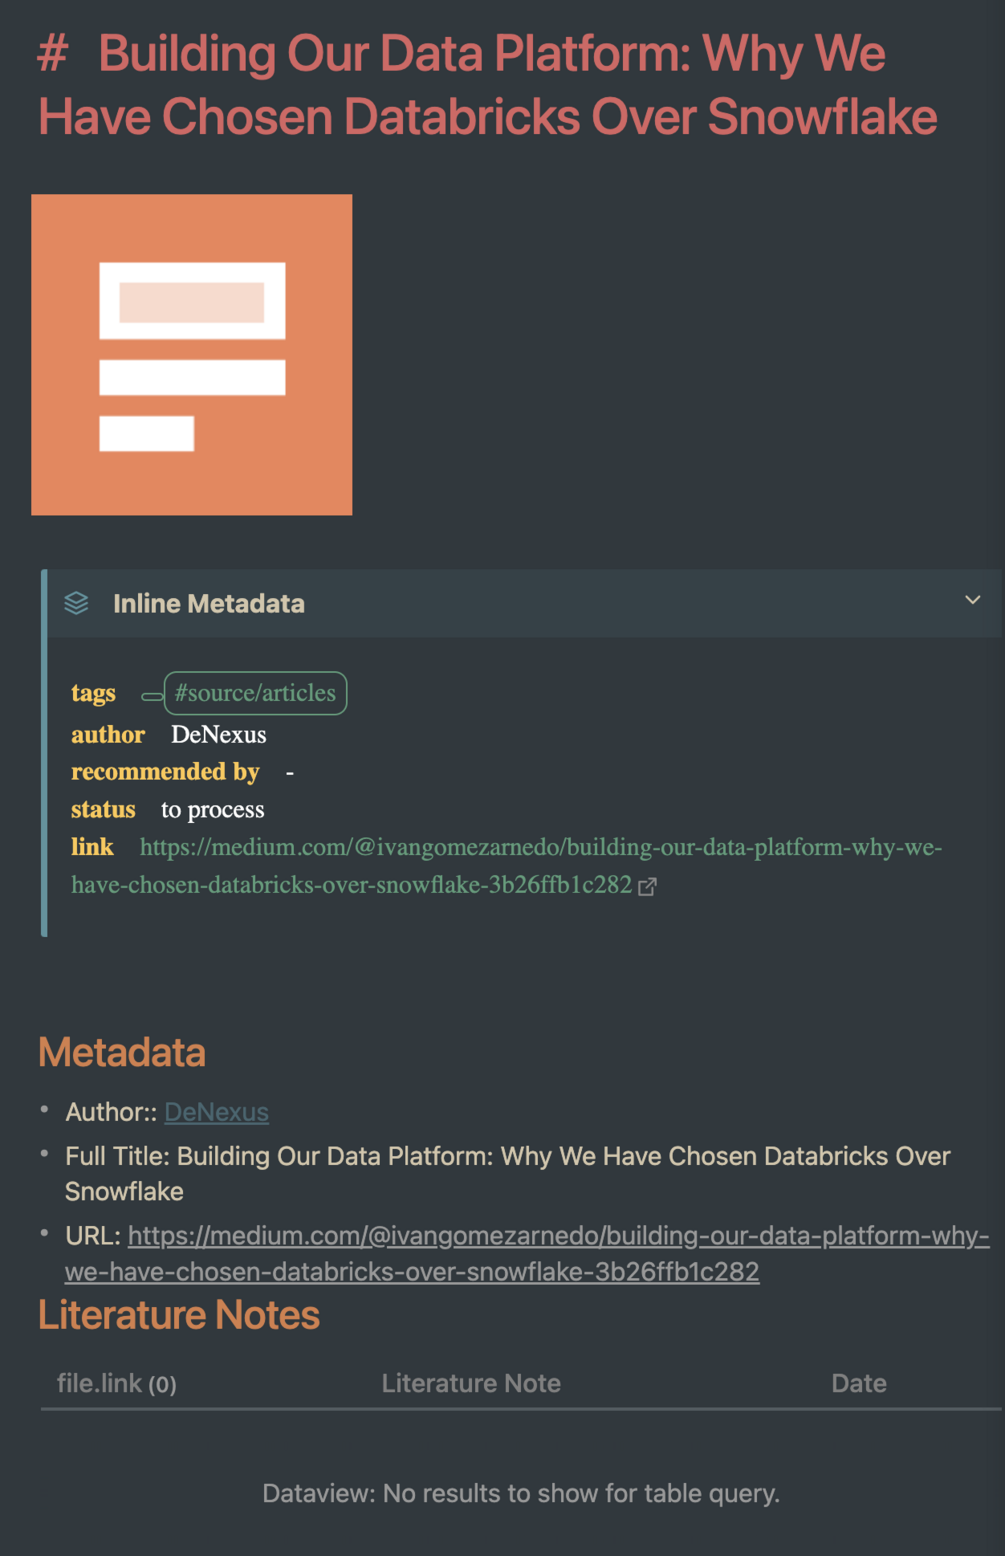This screenshot has height=1556, width=1005.
Task: Click the layers icon beside Inline Metadata
Action: point(77,603)
